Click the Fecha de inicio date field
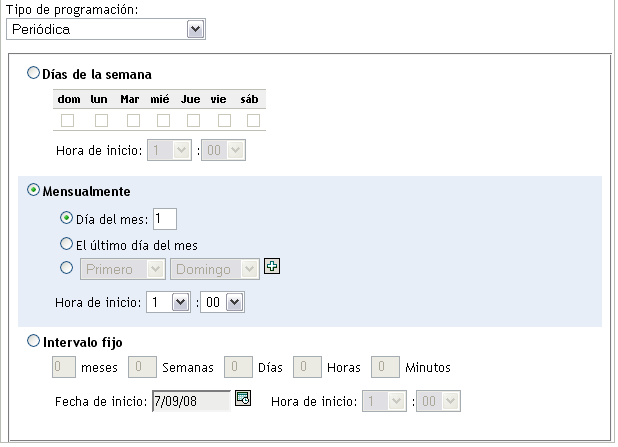 coord(189,402)
